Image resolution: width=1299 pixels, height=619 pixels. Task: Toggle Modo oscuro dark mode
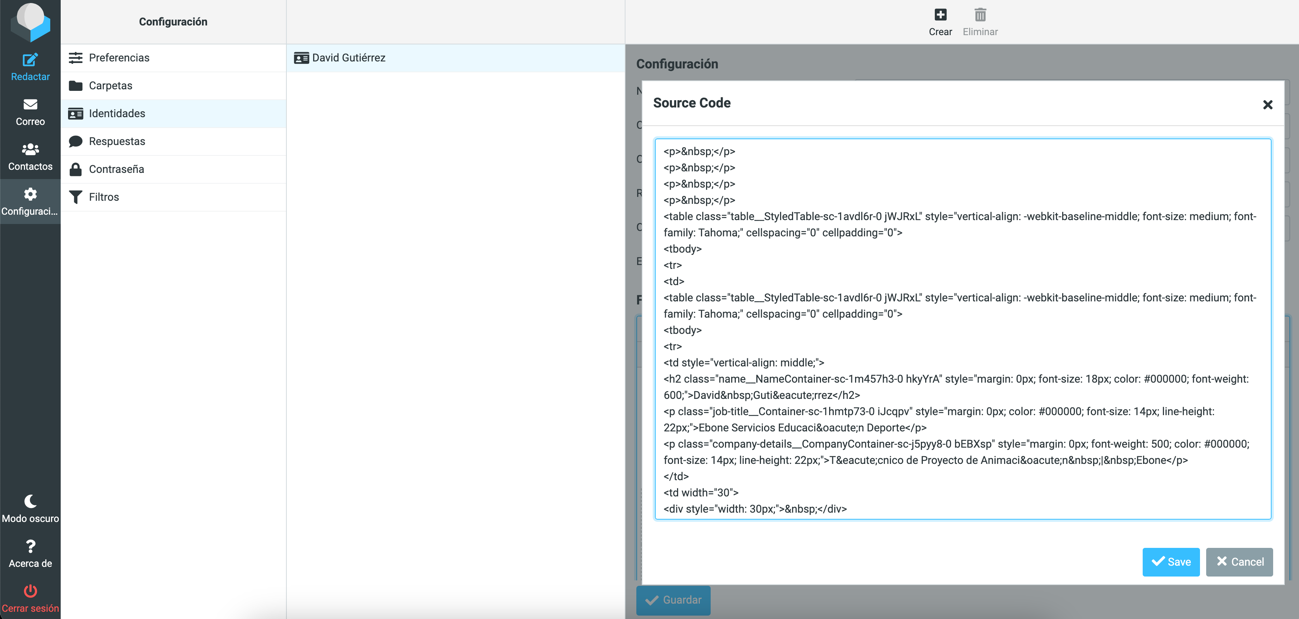pyautogui.click(x=30, y=501)
